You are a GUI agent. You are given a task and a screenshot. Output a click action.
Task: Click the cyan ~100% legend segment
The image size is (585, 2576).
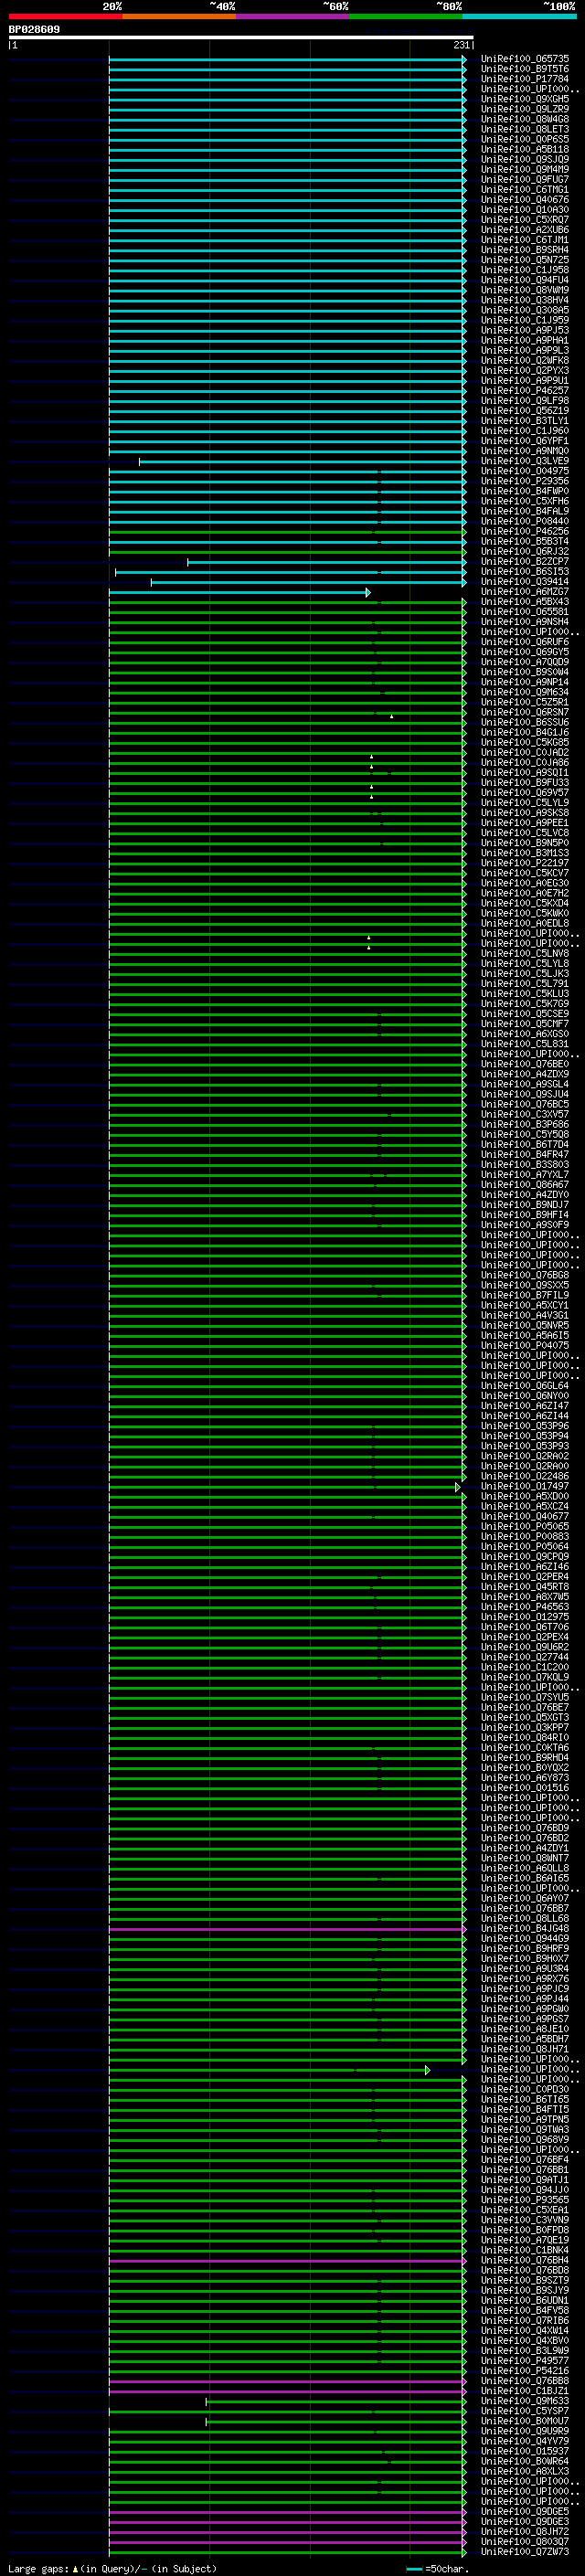[520, 16]
